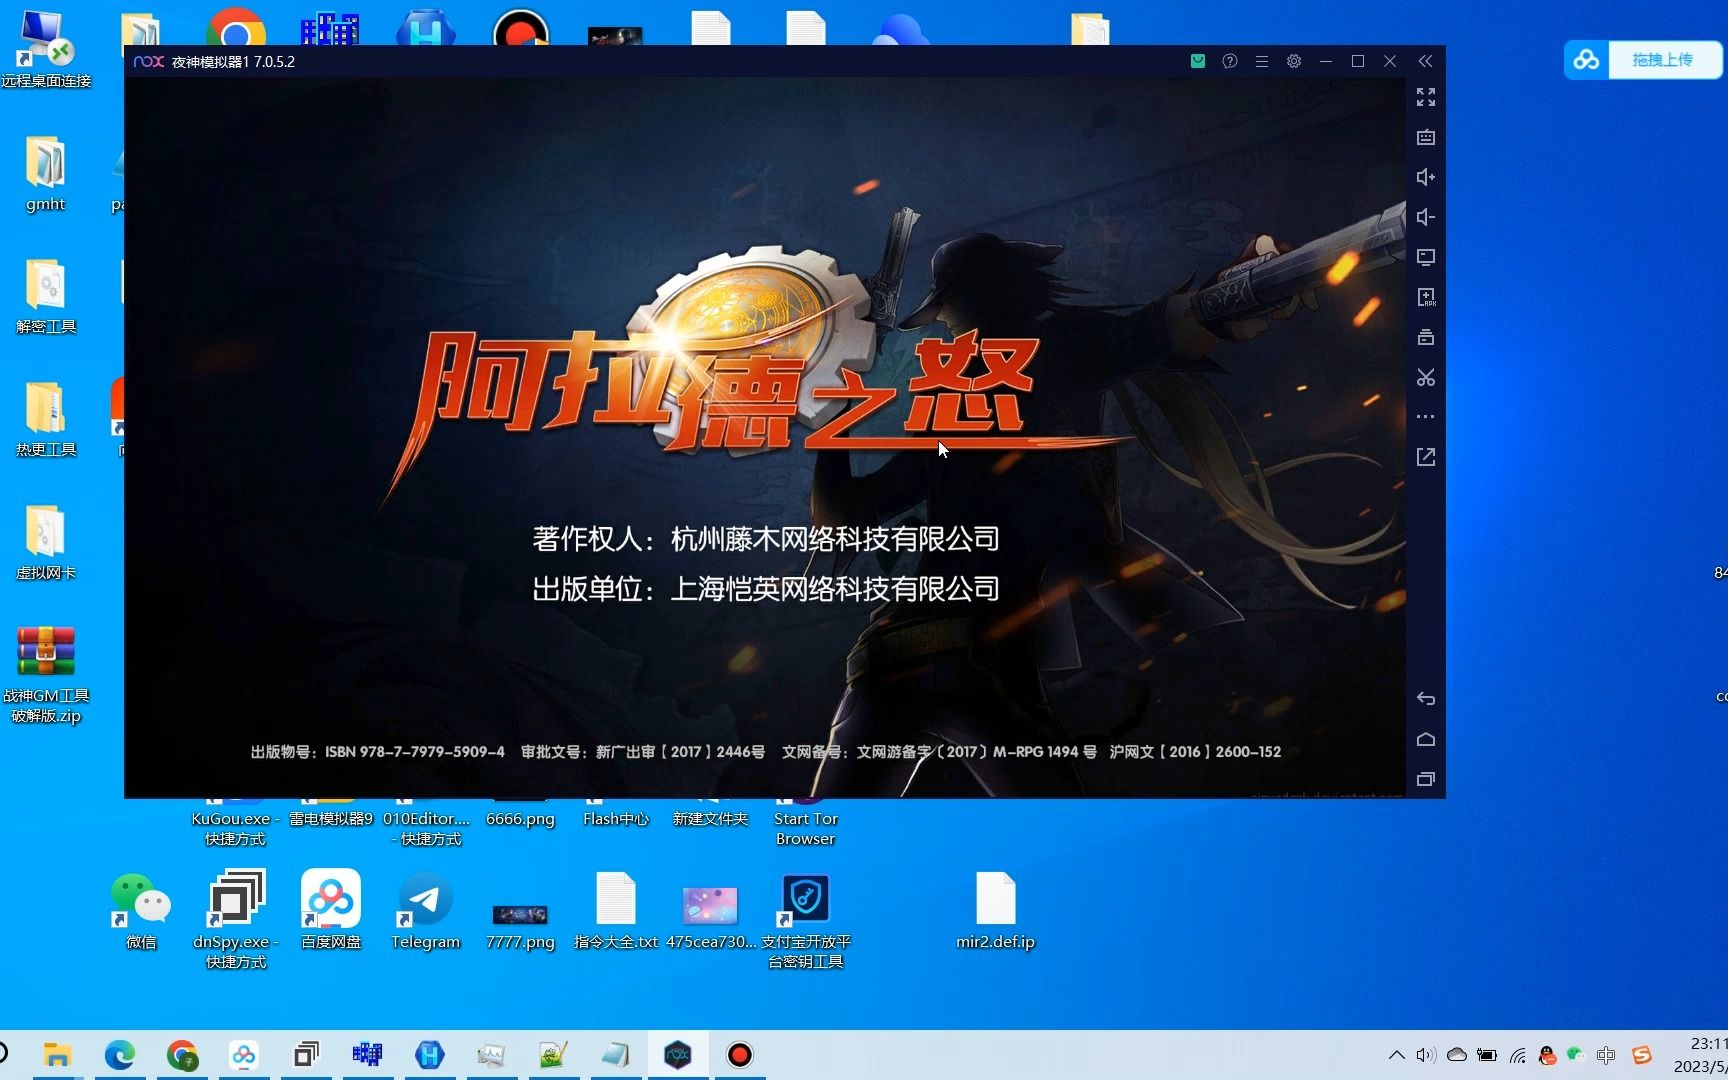Open the screen icon in Nox sidebar
Viewport: 1728px width, 1080px height.
[x=1426, y=257]
